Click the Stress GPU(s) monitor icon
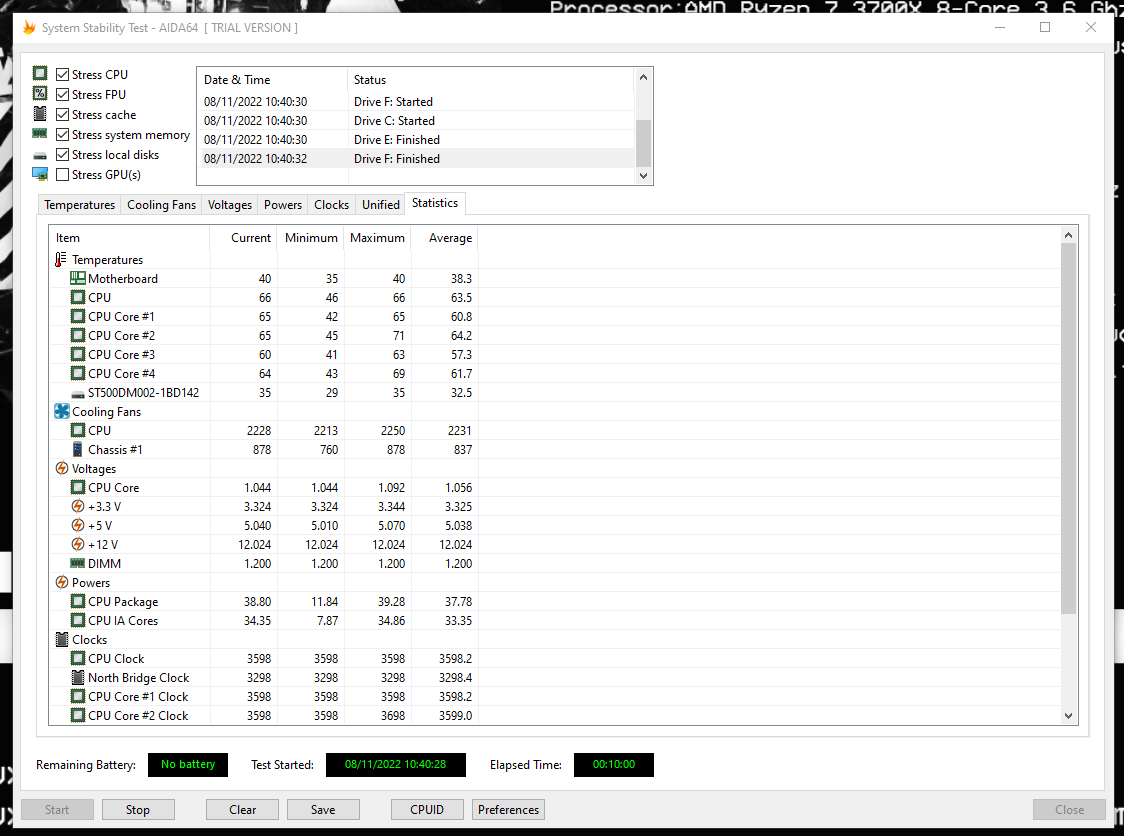The image size is (1124, 836). 40,174
